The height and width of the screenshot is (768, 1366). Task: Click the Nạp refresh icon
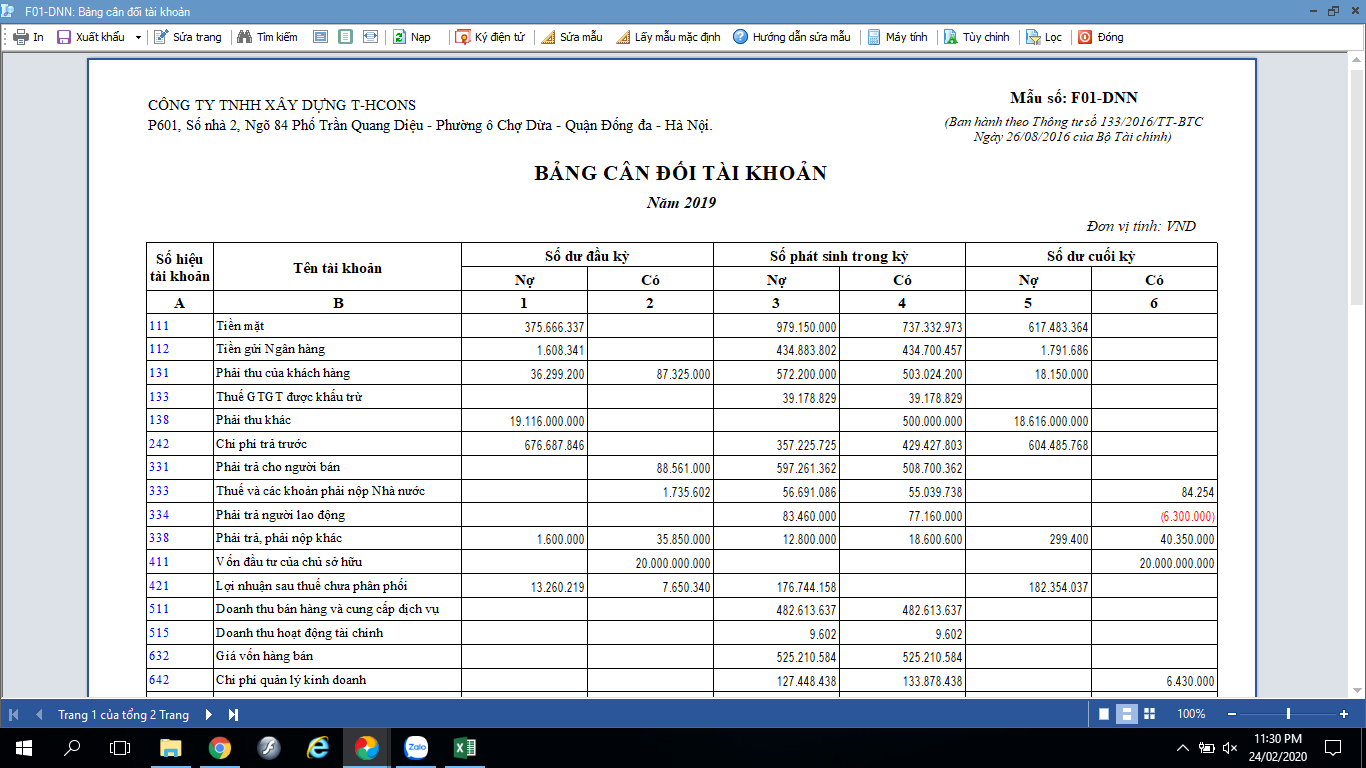tap(399, 37)
